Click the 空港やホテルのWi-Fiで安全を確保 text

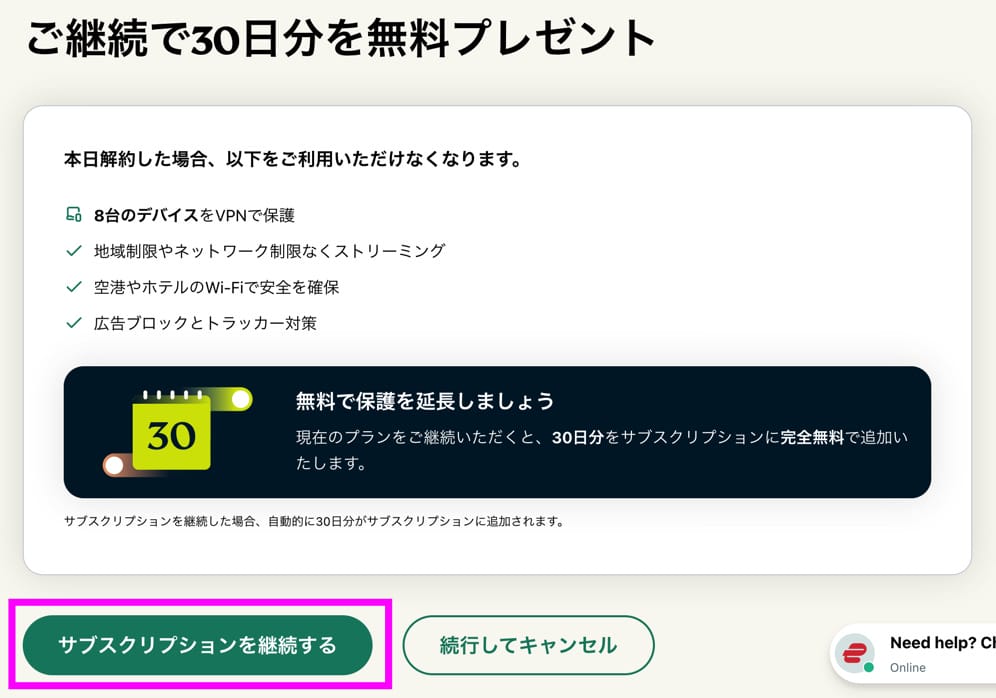(x=217, y=287)
